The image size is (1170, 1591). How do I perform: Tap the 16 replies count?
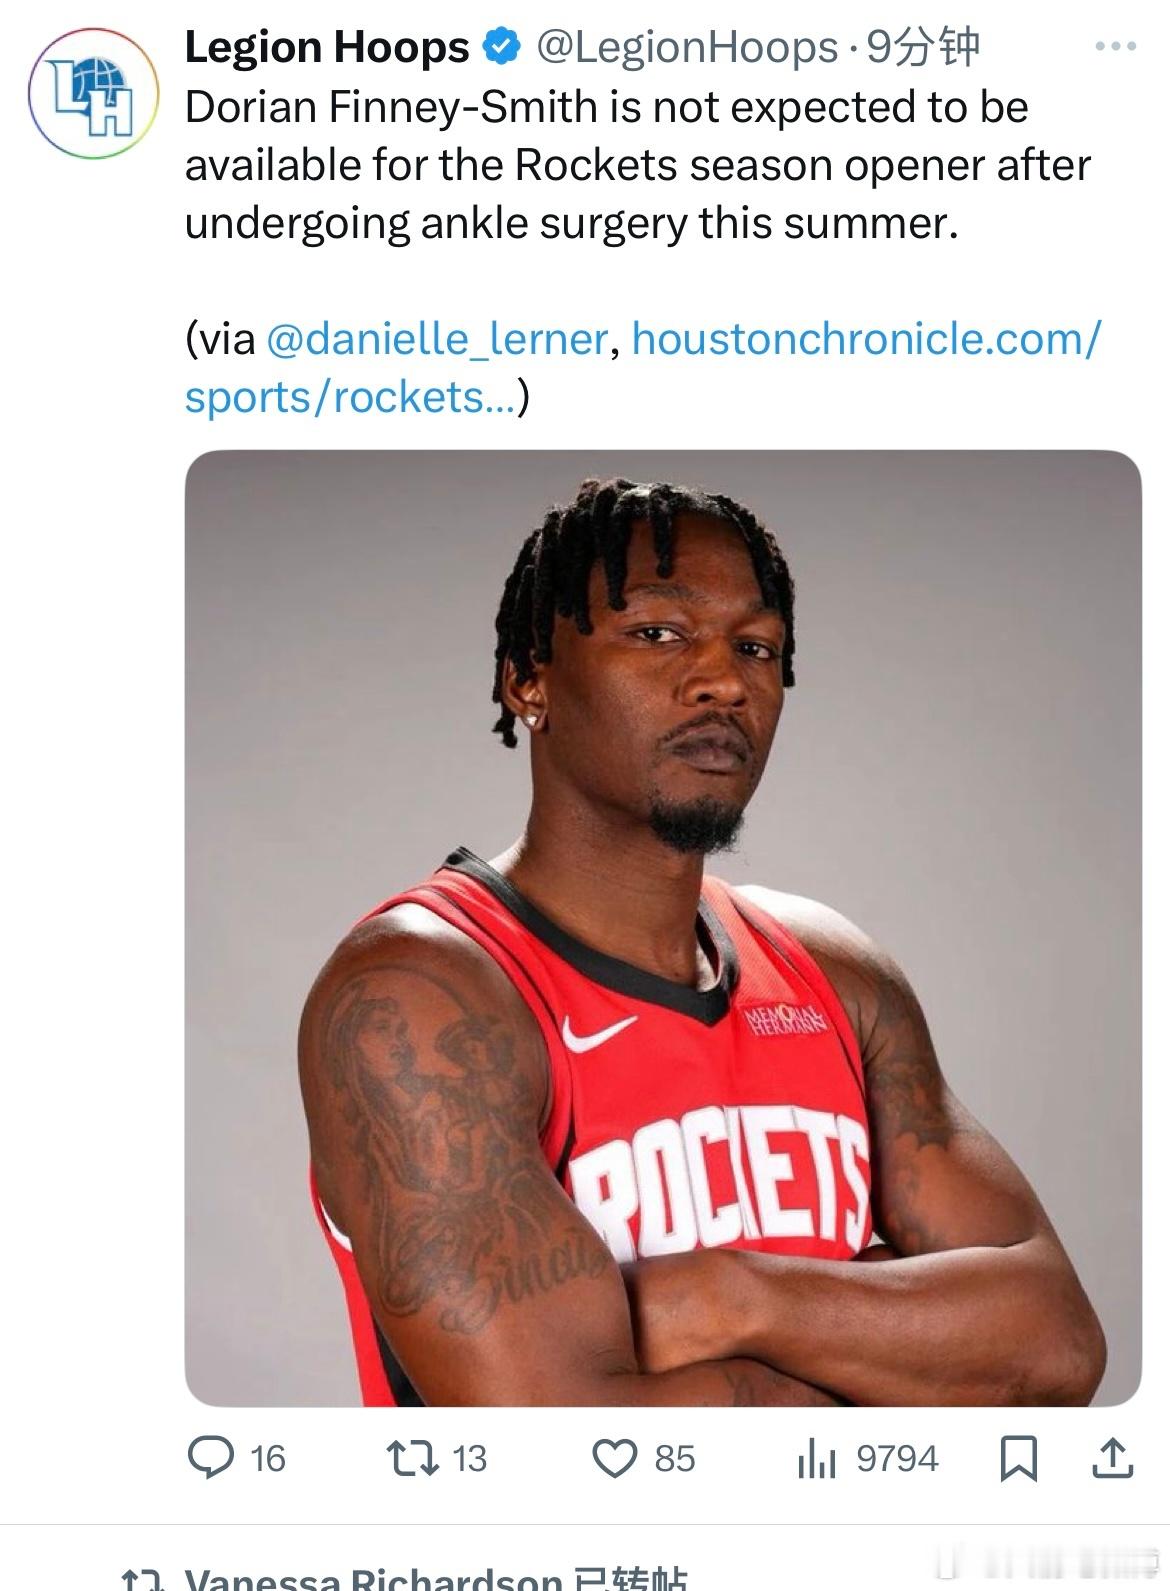(x=268, y=1459)
